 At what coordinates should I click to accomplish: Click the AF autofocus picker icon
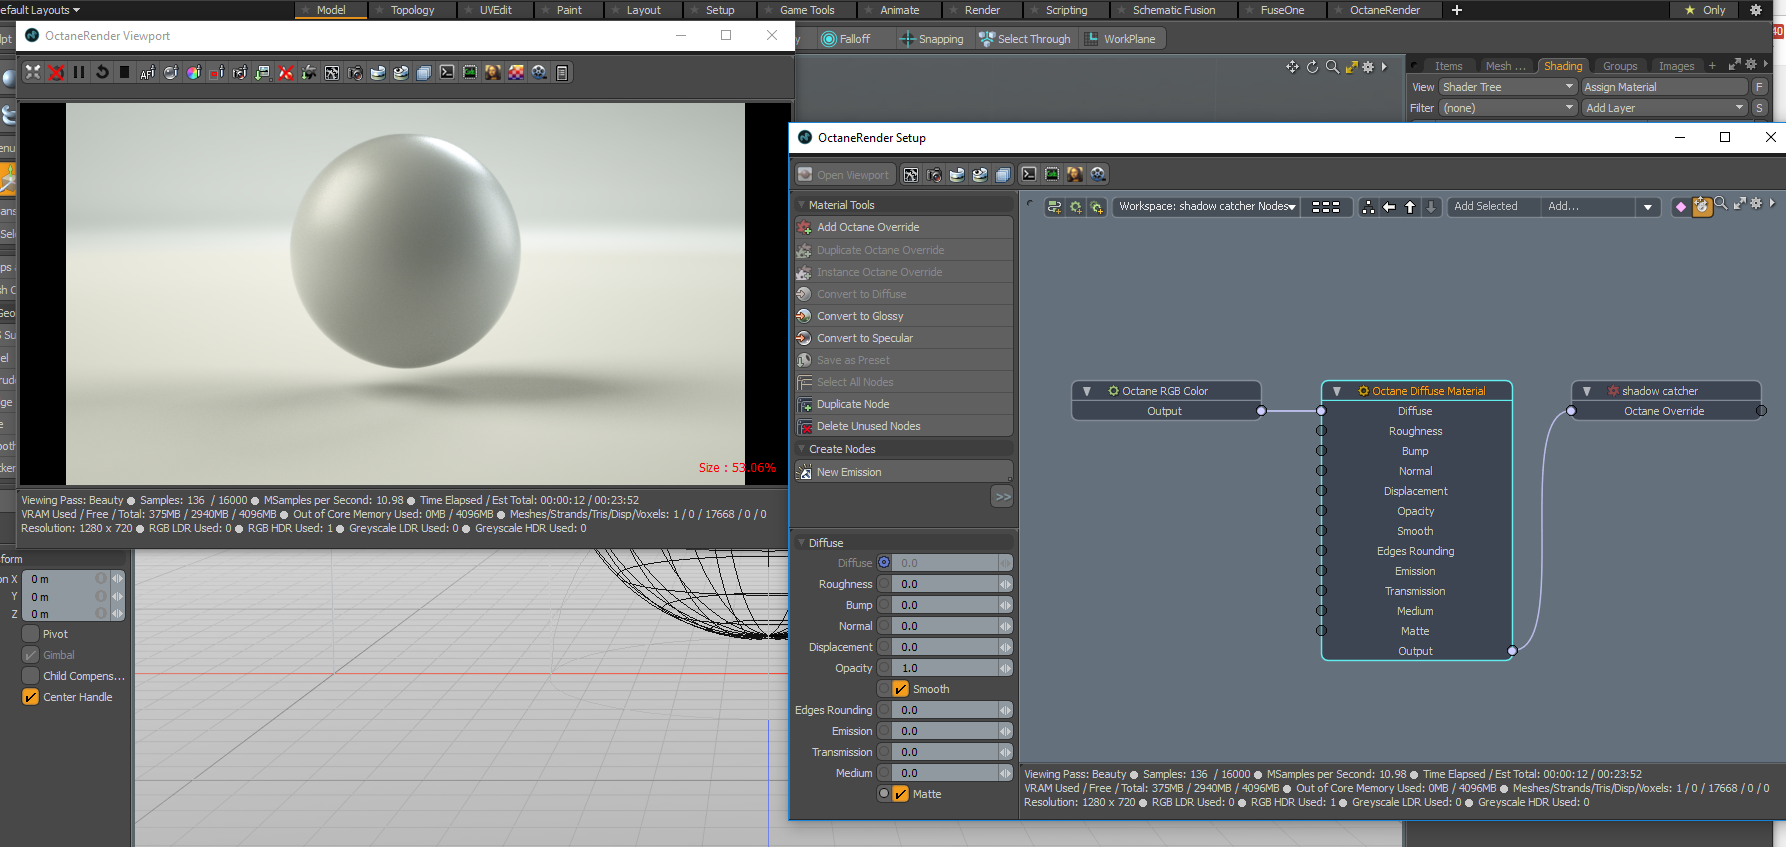tap(147, 72)
